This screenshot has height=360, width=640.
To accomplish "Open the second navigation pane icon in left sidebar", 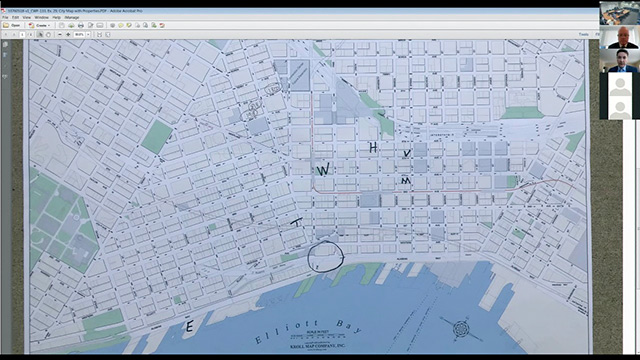I will click(x=5, y=55).
